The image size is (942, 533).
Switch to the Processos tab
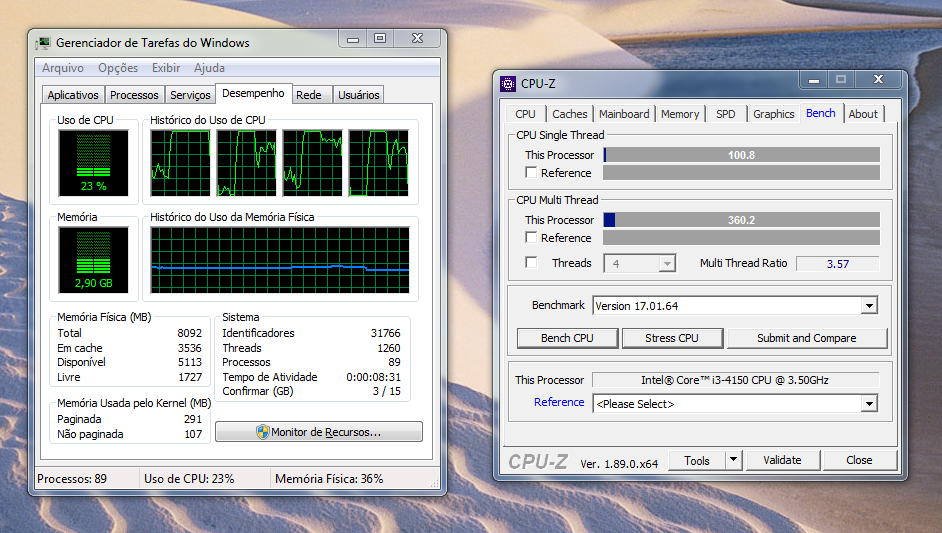click(134, 95)
